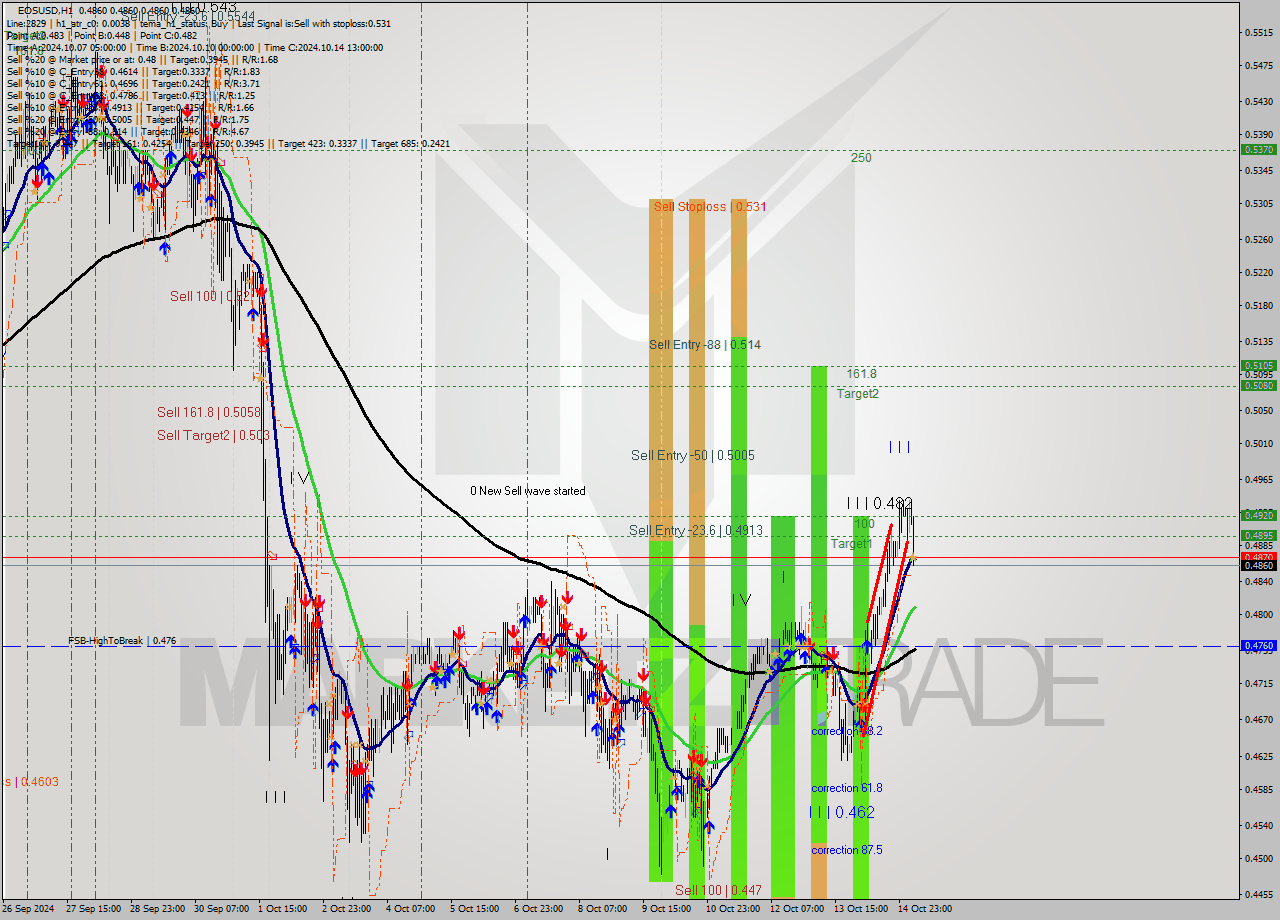Click the '6 Oct 23:00' time axis label
The width and height of the screenshot is (1280, 920).
coord(538,909)
